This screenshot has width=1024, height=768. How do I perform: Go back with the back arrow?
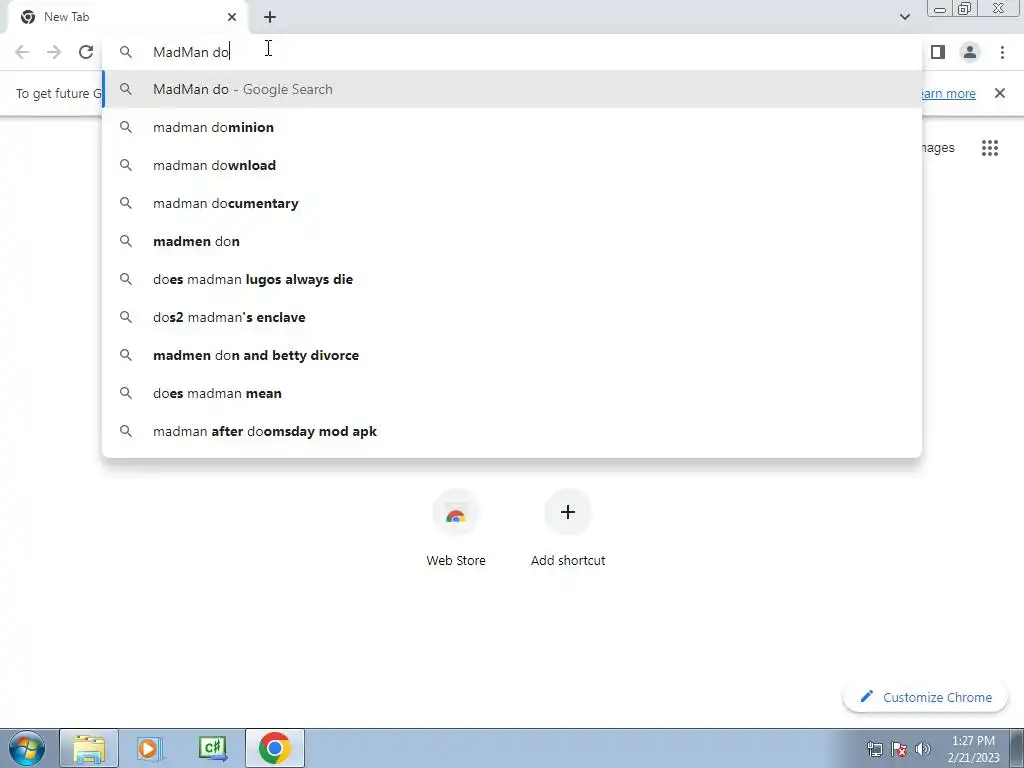click(x=22, y=52)
